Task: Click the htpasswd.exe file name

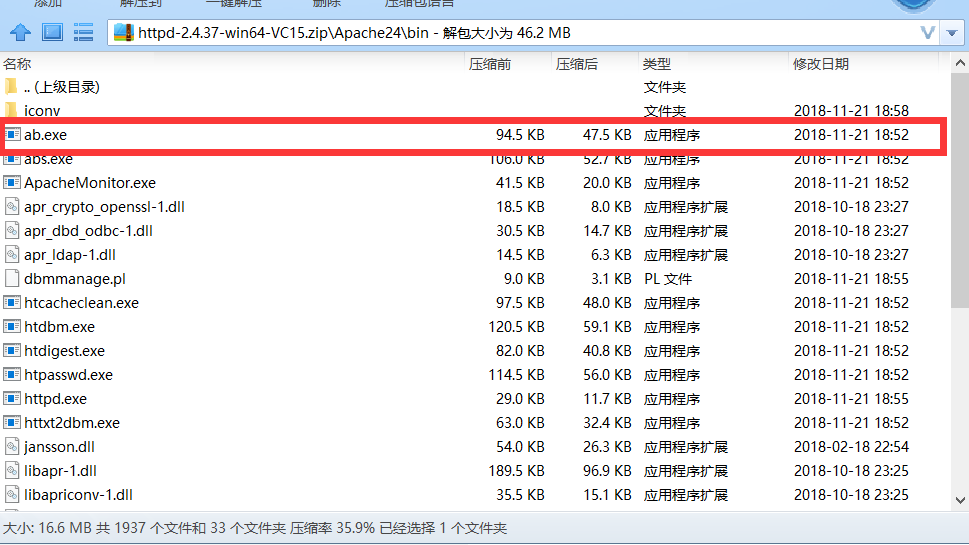Action: [69, 375]
